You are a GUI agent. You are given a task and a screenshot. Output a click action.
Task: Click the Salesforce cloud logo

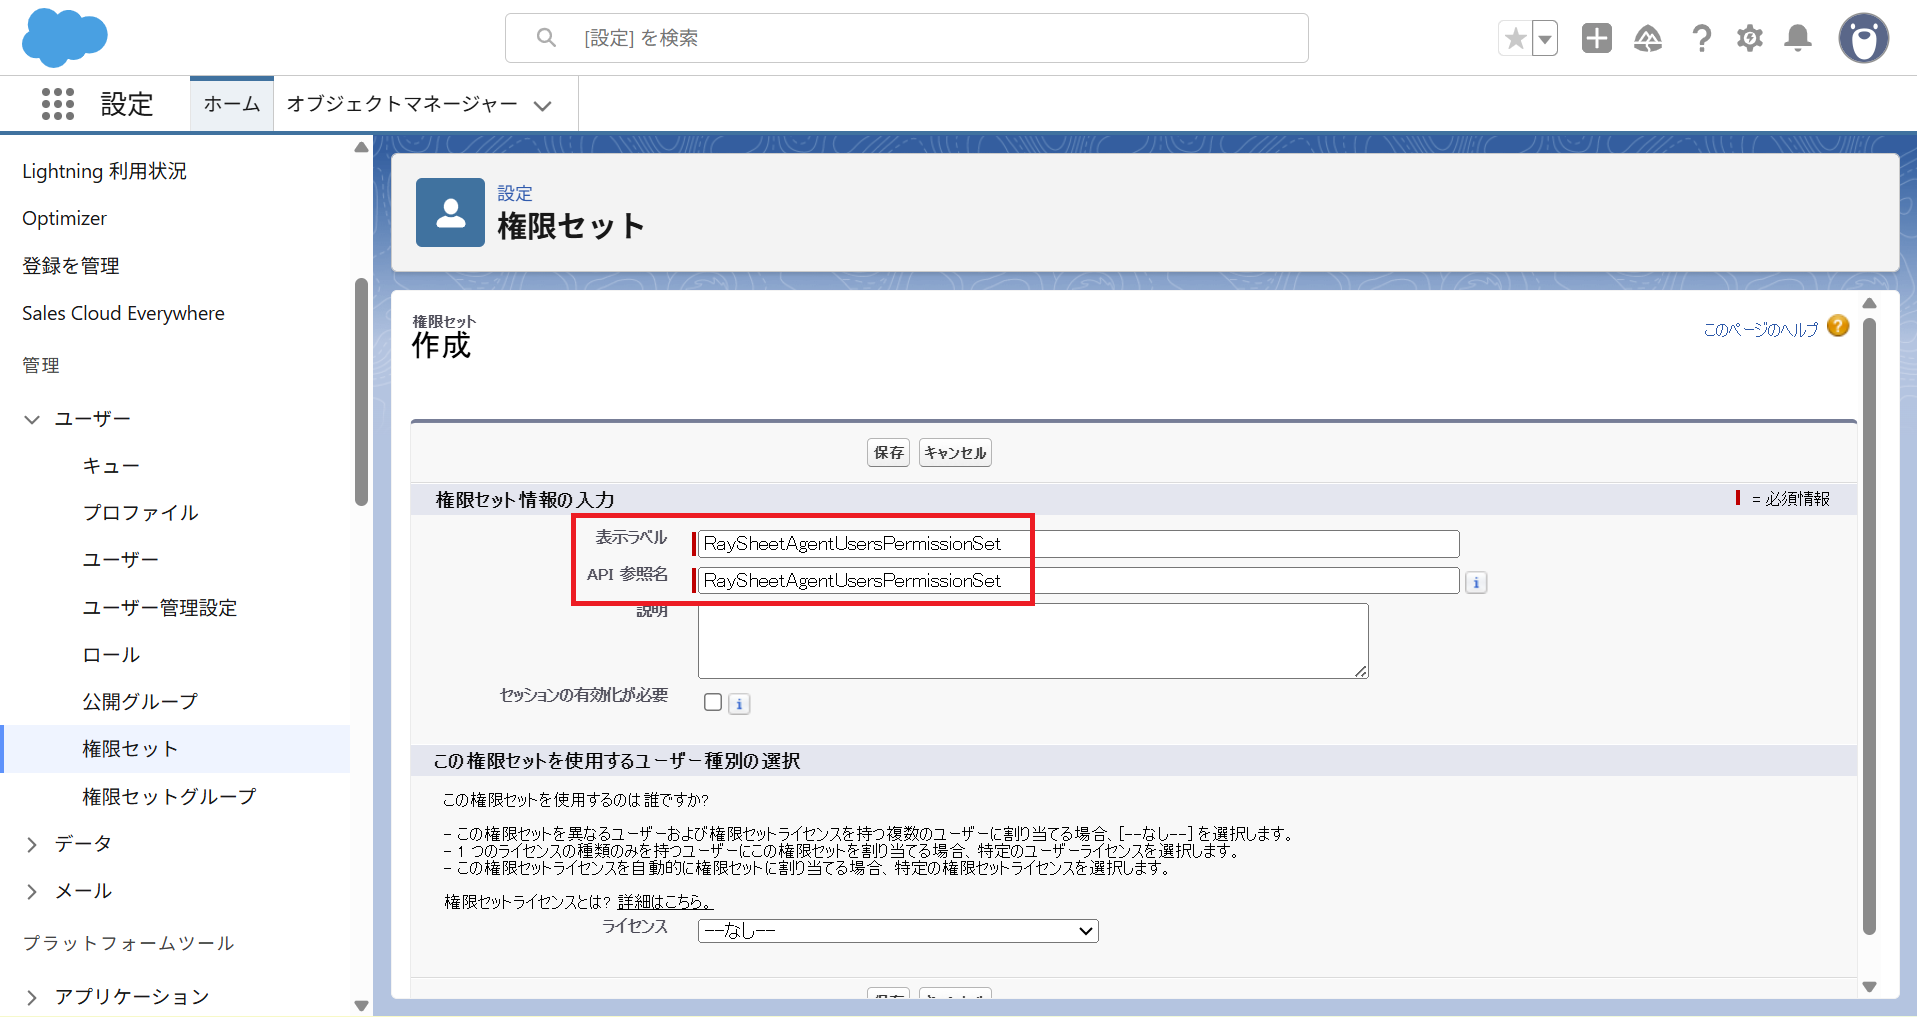(x=64, y=38)
